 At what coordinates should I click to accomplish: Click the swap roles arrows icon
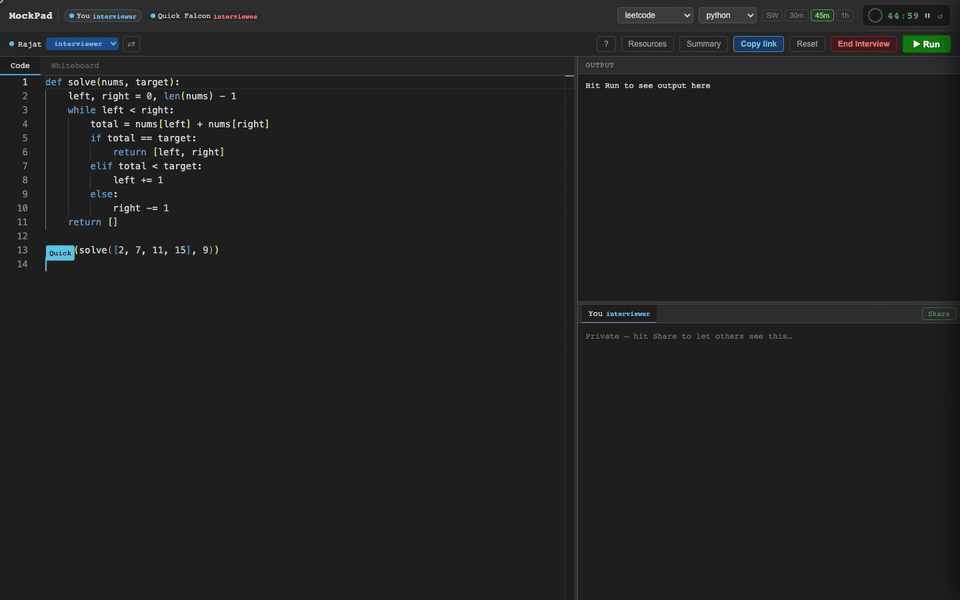(x=131, y=44)
